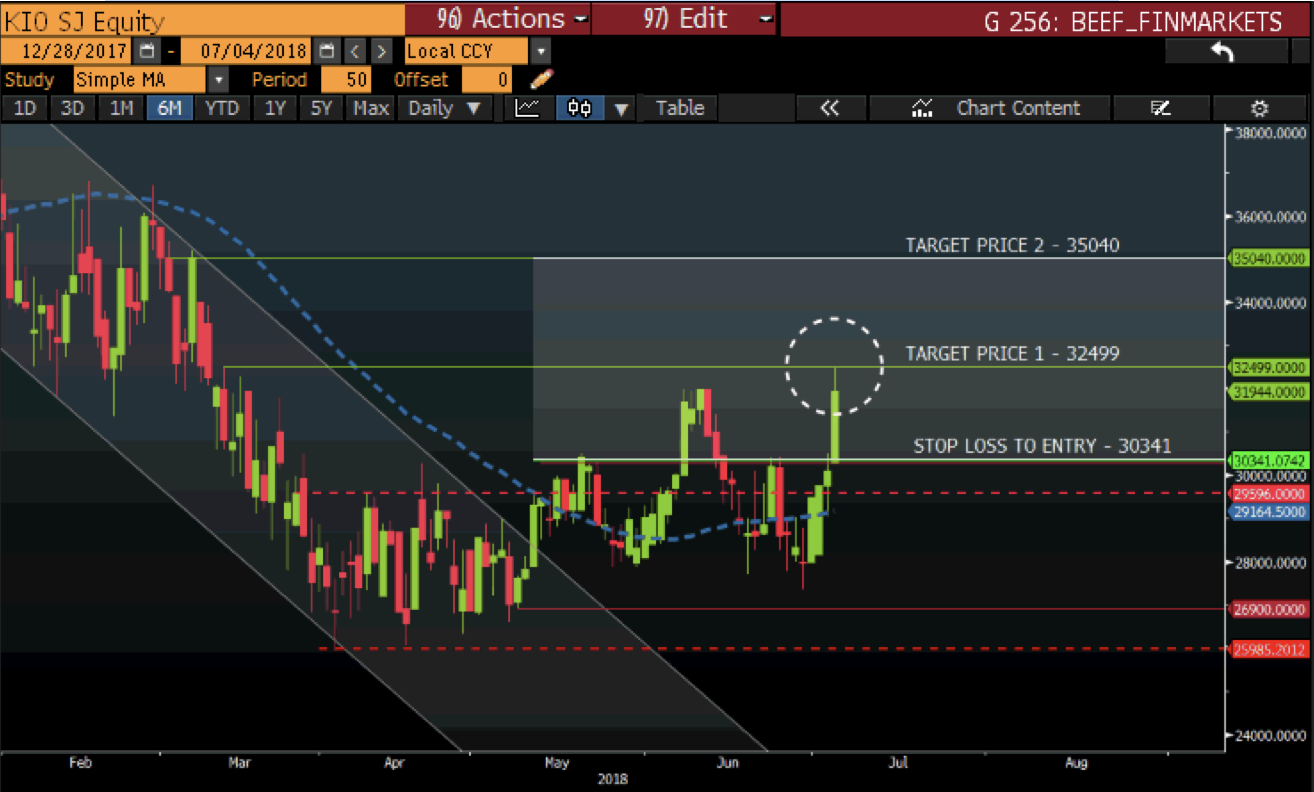Select the 5Y time range
Screen dimensions: 1314x792
[321, 108]
